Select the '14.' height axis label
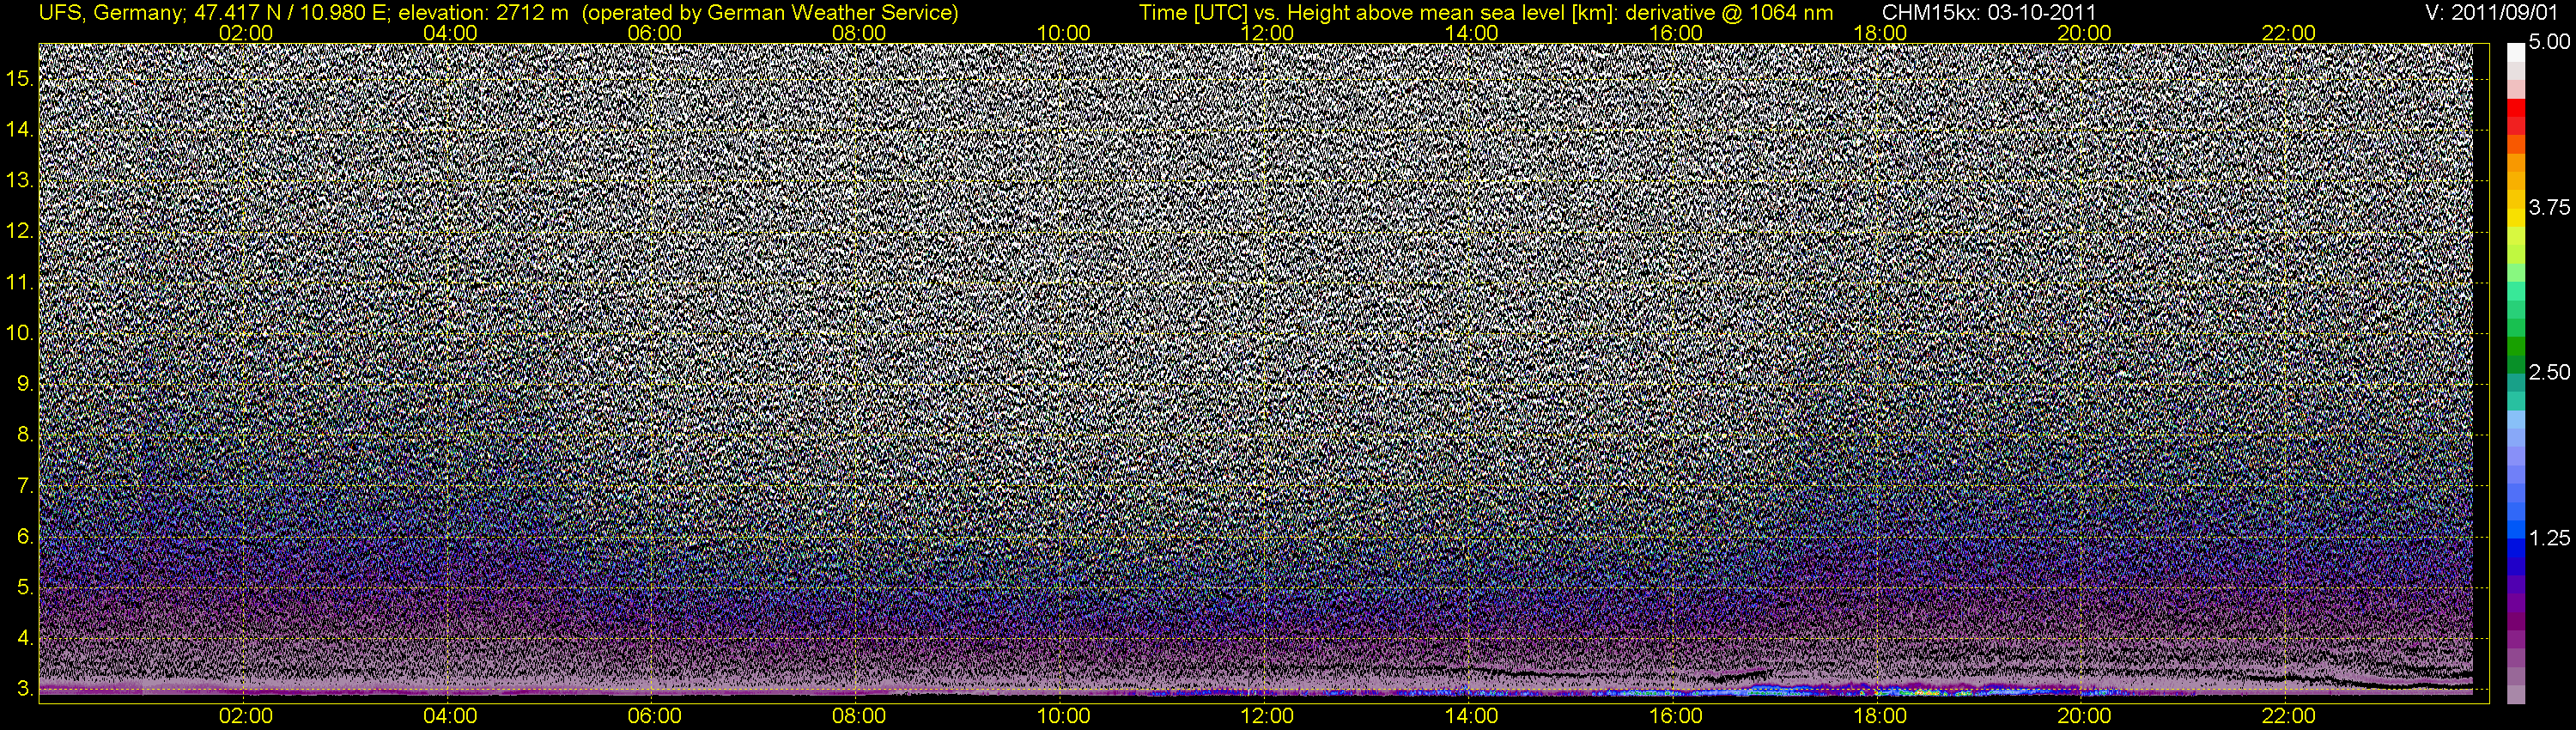The height and width of the screenshot is (730, 2576). coord(21,130)
